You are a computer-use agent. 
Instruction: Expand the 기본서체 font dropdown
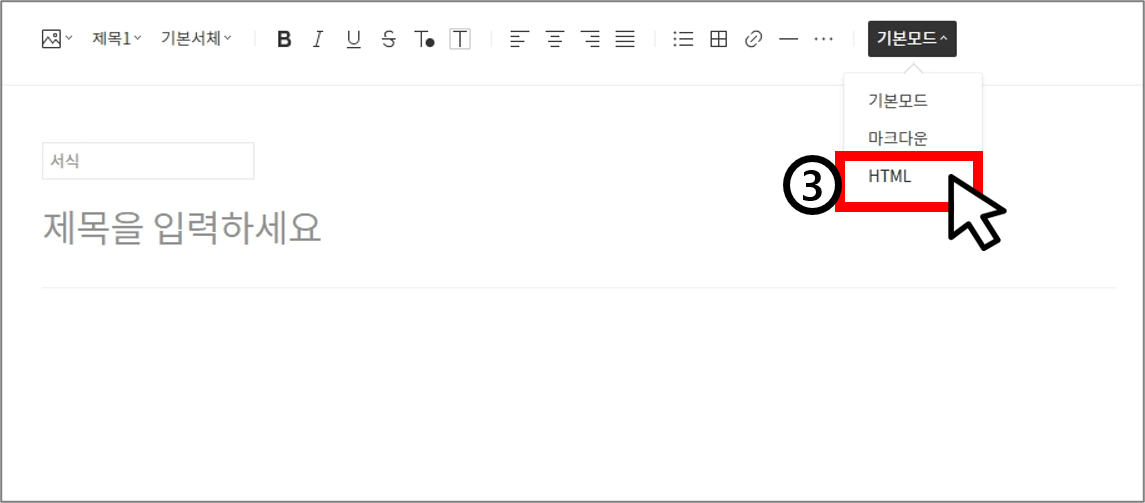point(196,39)
